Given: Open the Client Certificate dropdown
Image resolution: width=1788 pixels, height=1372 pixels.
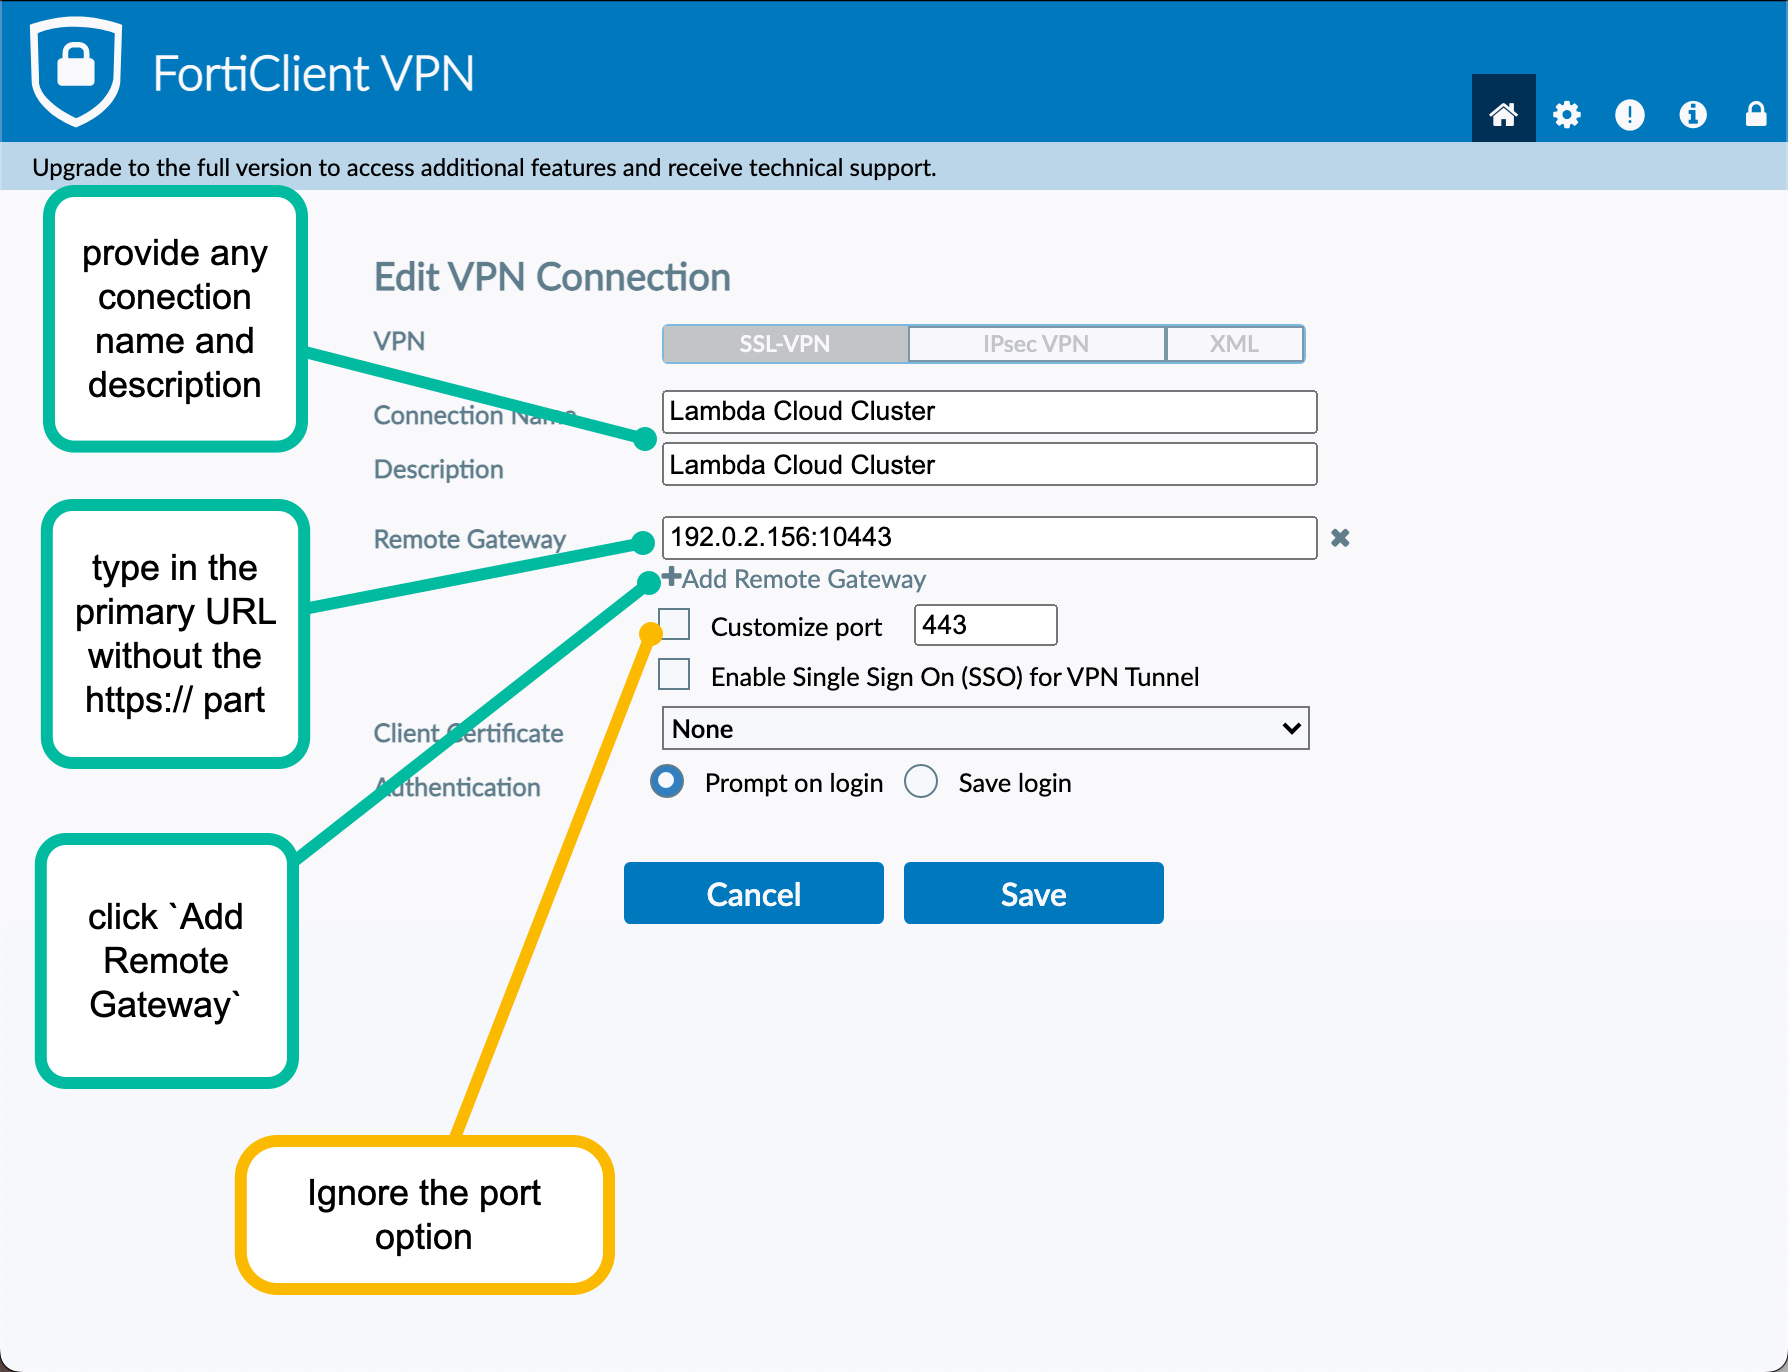Looking at the screenshot, I should coord(985,728).
